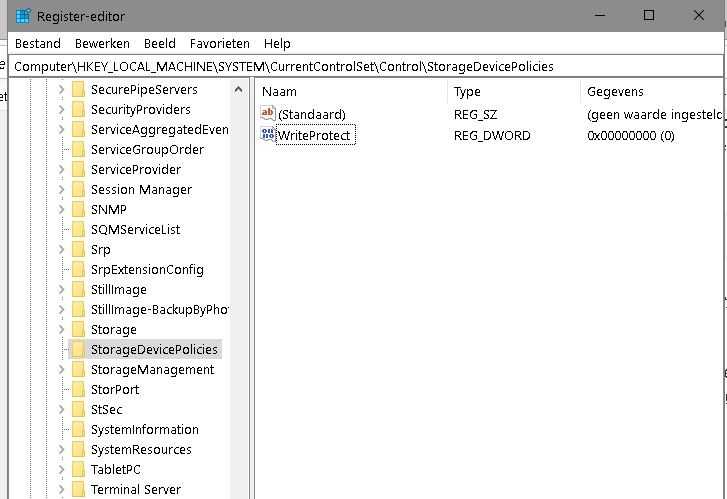
Task: Select the SystemInformation tree key
Action: 144,430
